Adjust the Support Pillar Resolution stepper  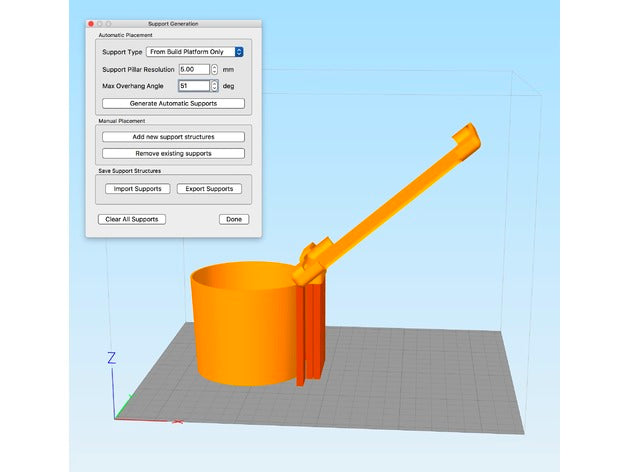tap(214, 69)
